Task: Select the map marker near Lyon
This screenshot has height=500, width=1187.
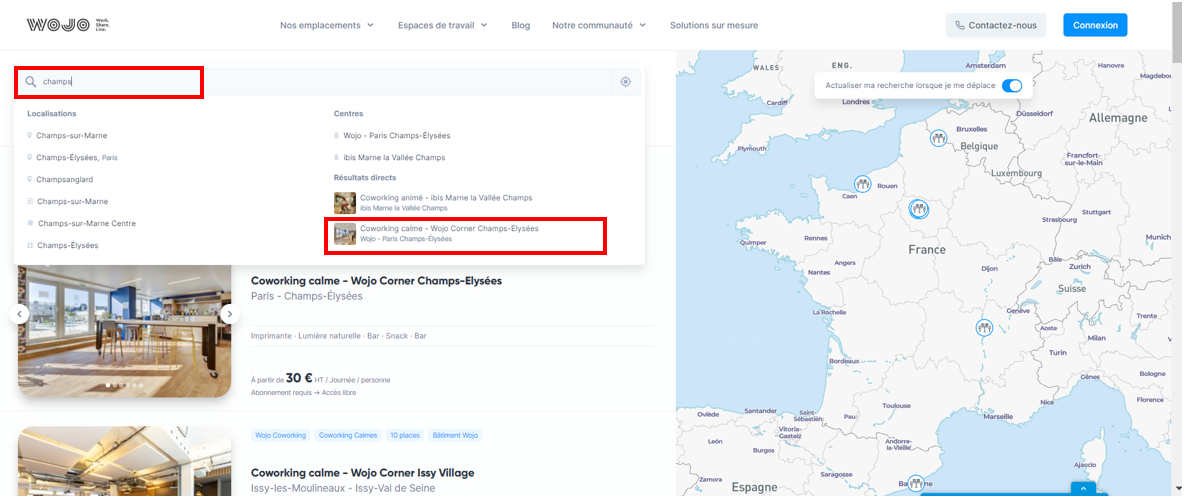Action: point(983,327)
